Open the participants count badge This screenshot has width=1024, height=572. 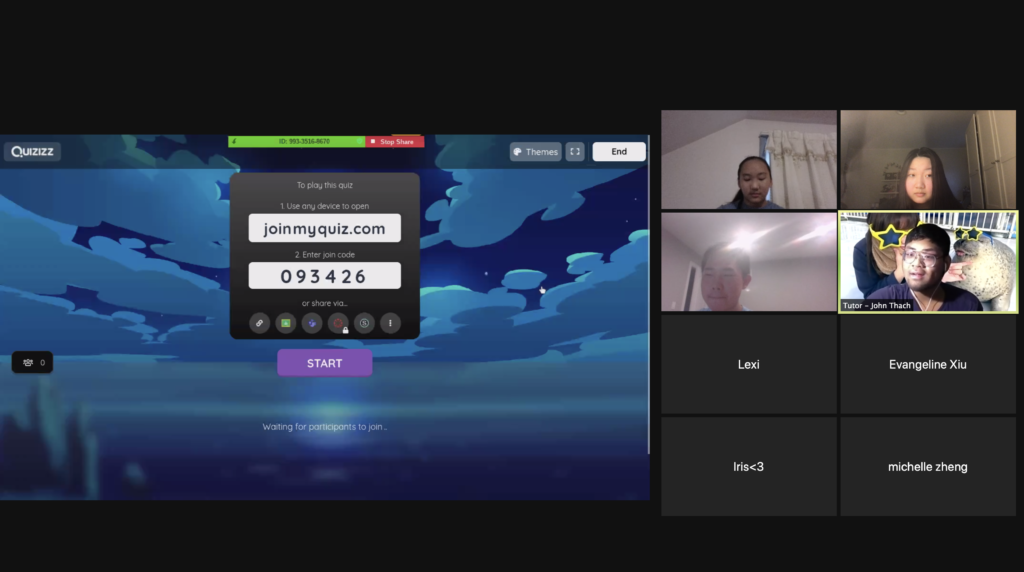33,362
